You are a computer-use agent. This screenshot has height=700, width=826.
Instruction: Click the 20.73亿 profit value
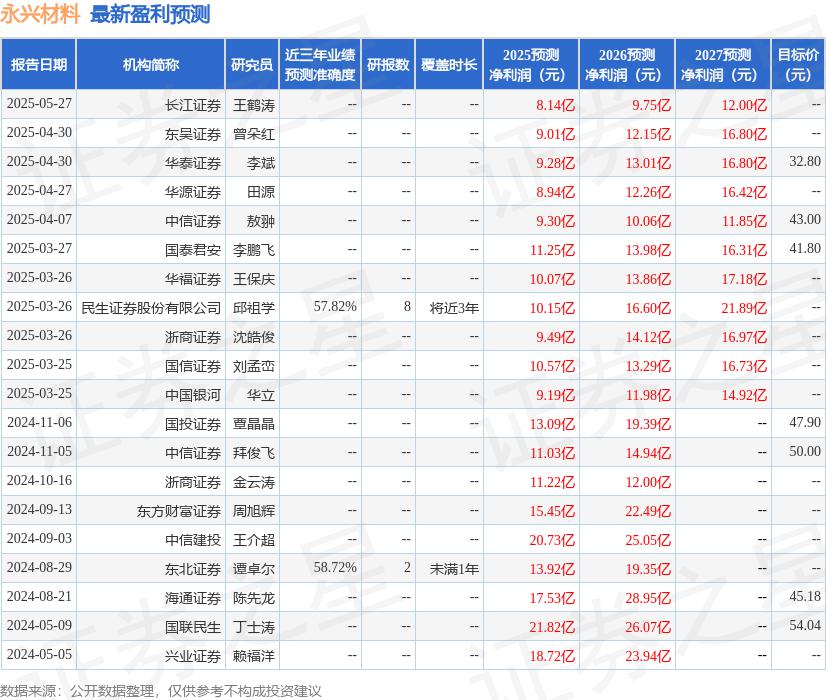tap(552, 540)
